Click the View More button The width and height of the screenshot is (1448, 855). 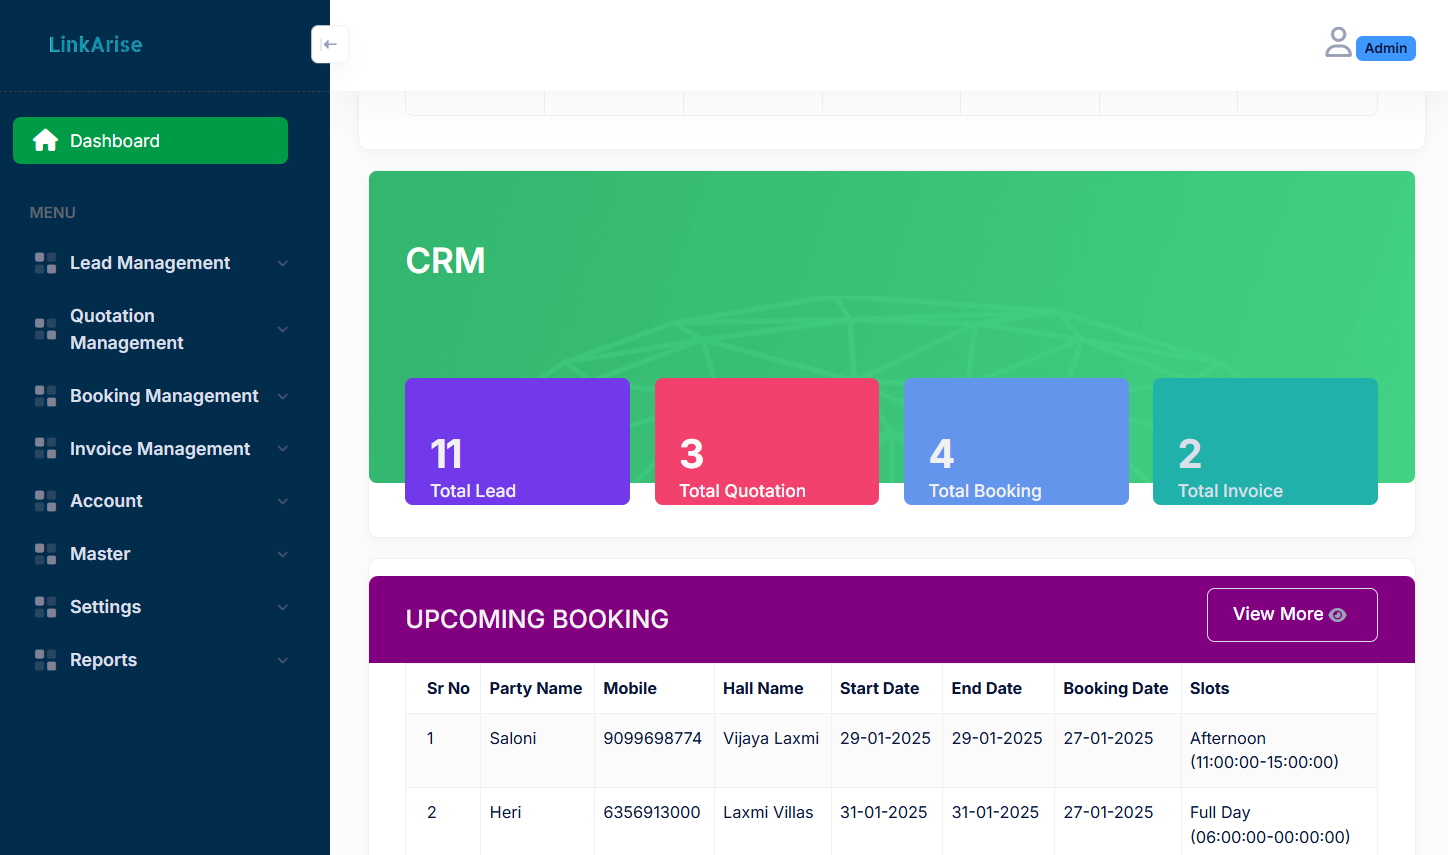(x=1292, y=614)
